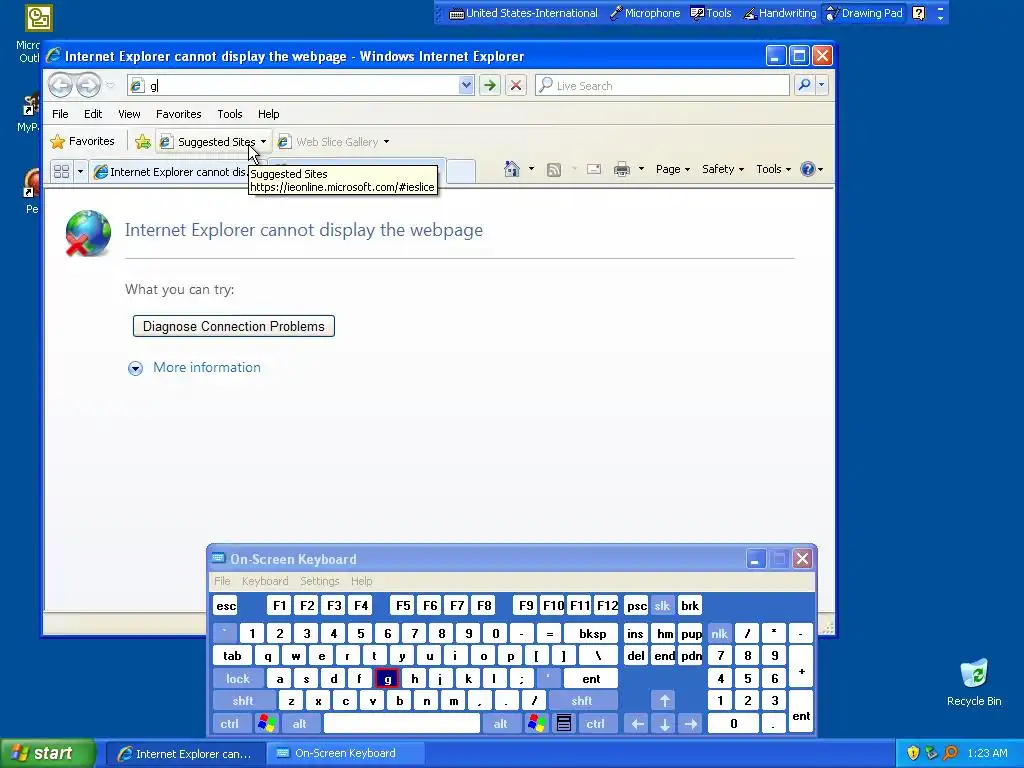Click the down arrow key on On-Screen Keyboard
The width and height of the screenshot is (1024, 768).
click(664, 724)
